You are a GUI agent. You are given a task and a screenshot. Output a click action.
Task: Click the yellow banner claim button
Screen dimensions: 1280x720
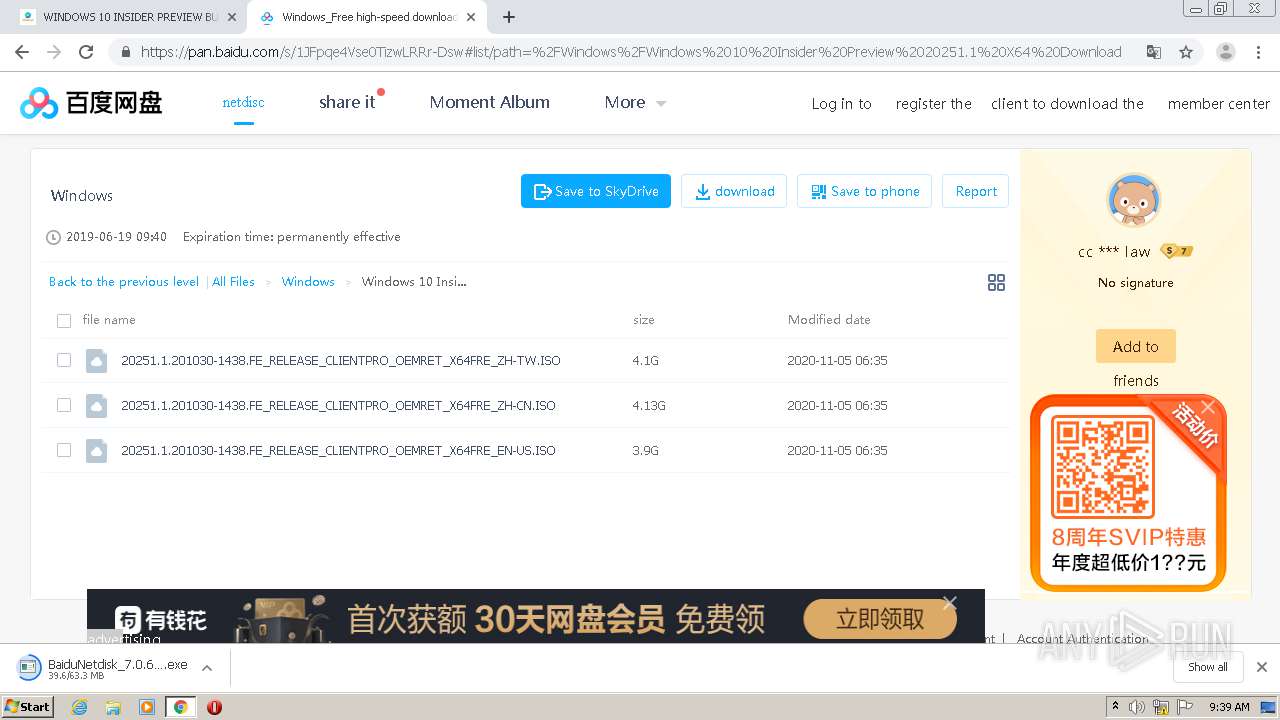[880, 619]
